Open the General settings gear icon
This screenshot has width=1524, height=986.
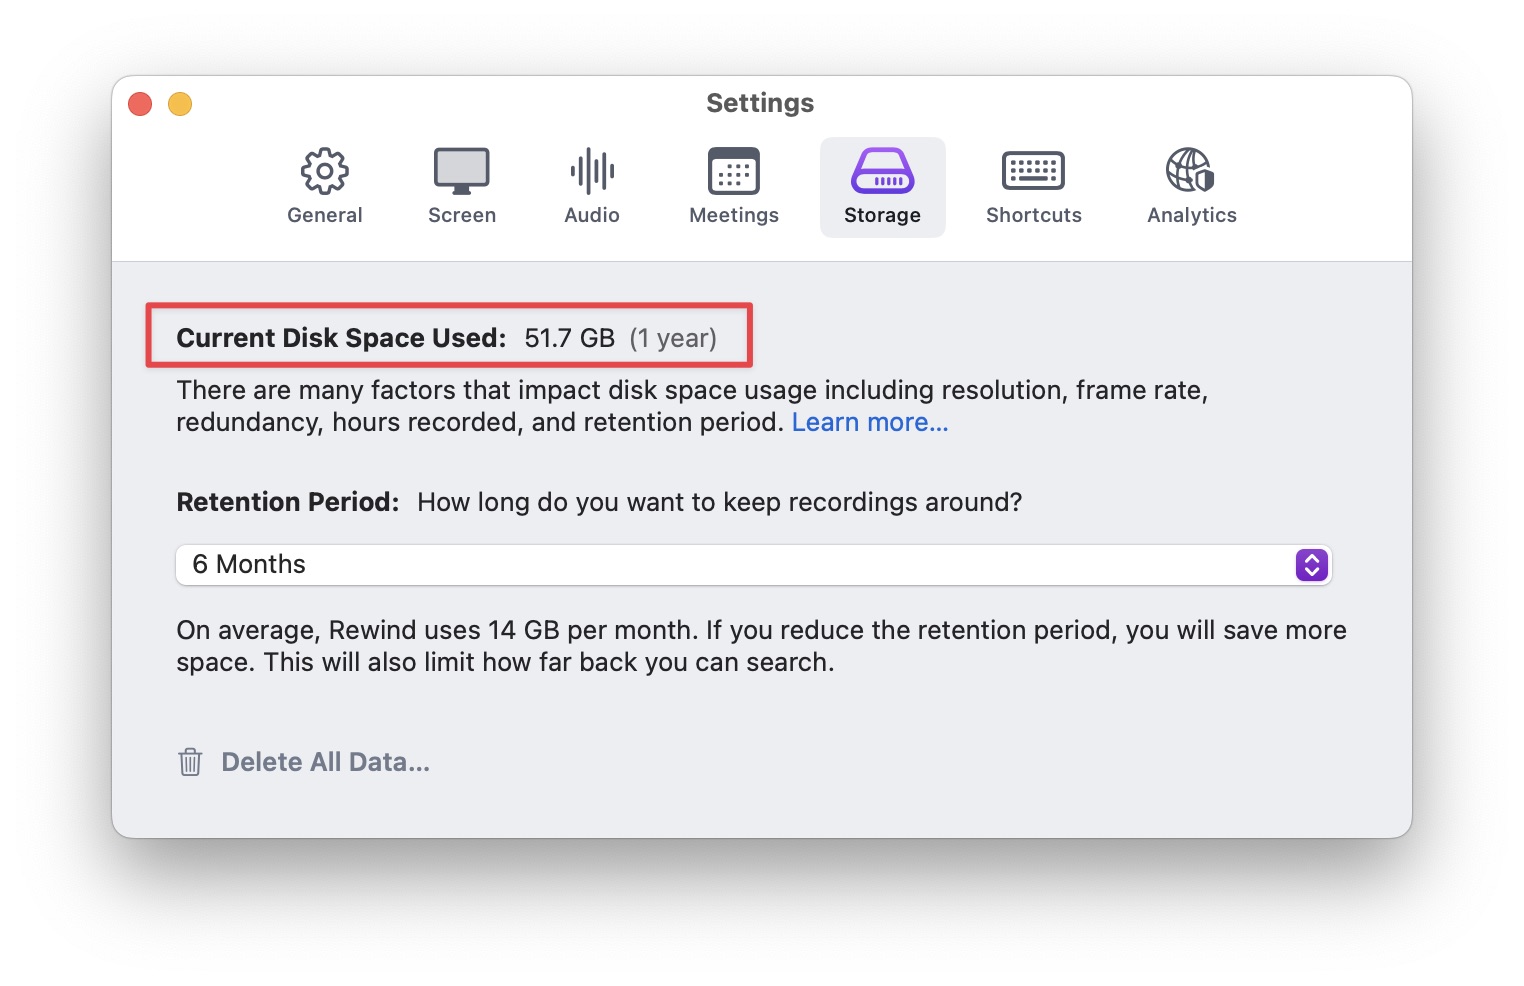pos(325,171)
